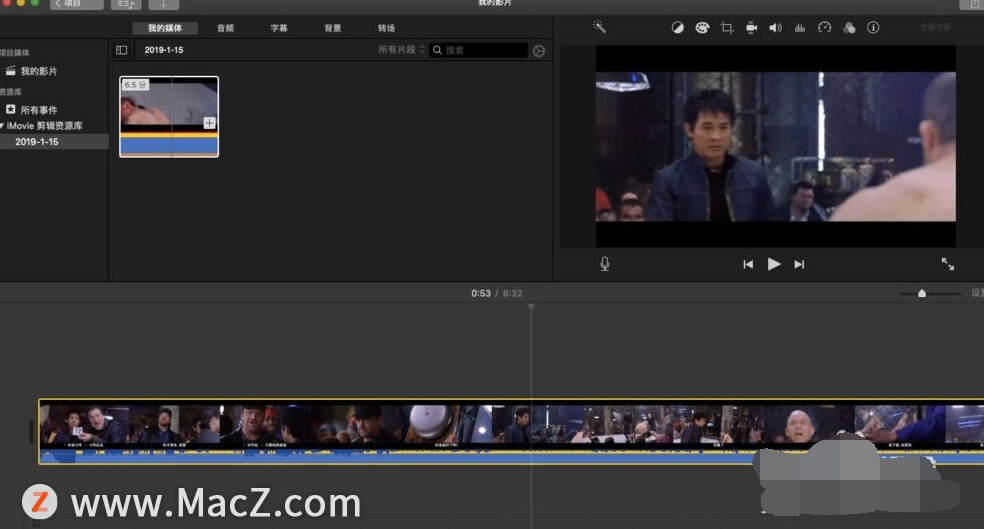Click the 2019-1-15 browser header label
This screenshot has height=529, width=984.
tap(164, 50)
